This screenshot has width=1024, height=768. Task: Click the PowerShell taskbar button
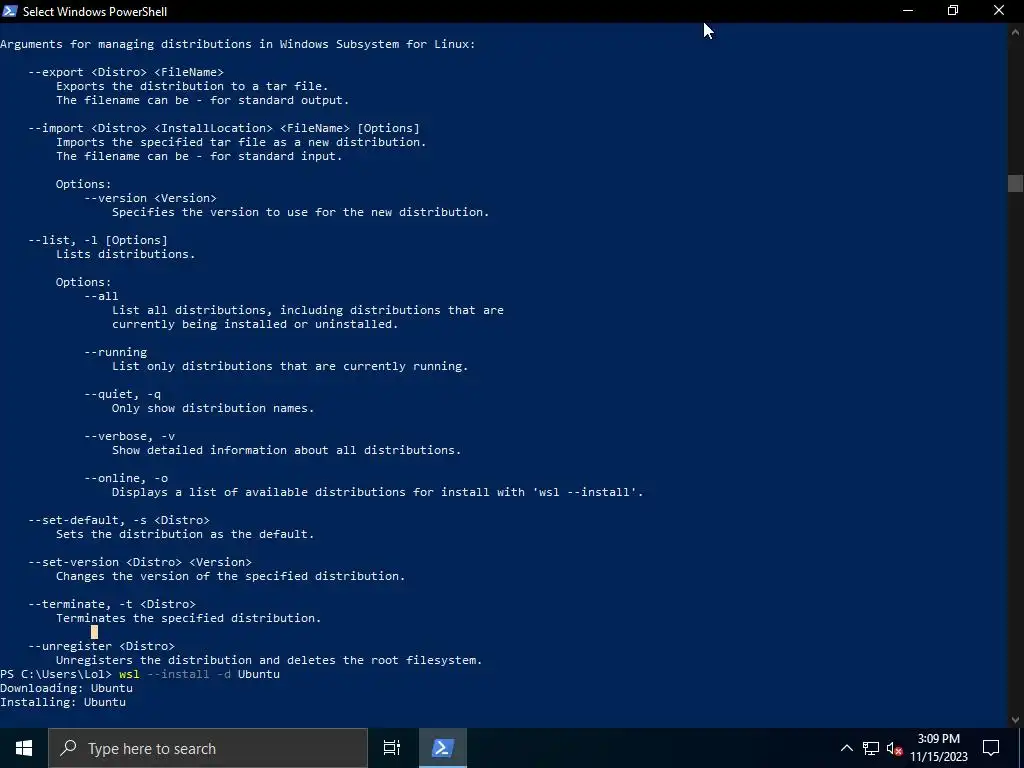443,748
